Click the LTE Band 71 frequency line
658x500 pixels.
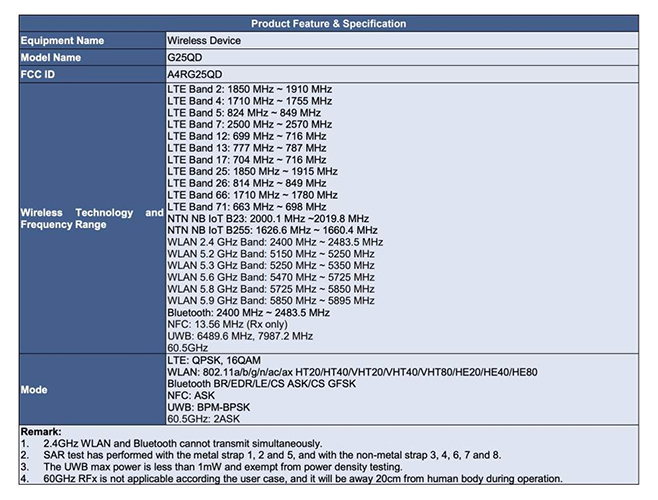tap(247, 207)
